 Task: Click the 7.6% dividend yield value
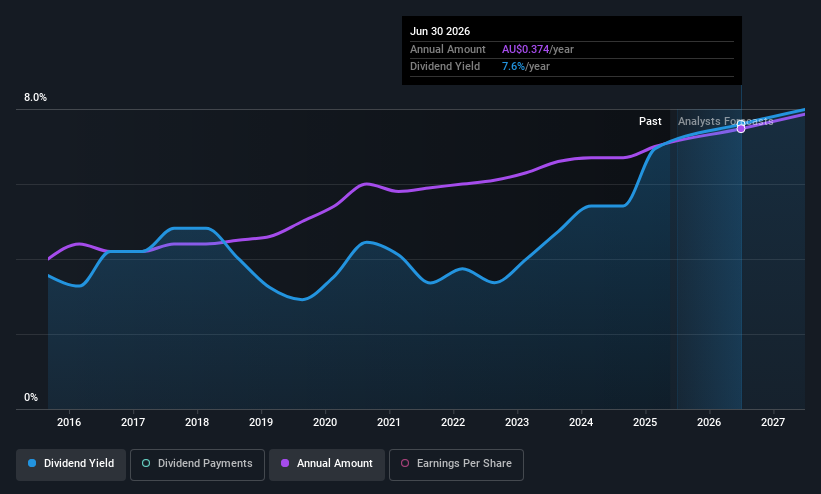tap(513, 67)
